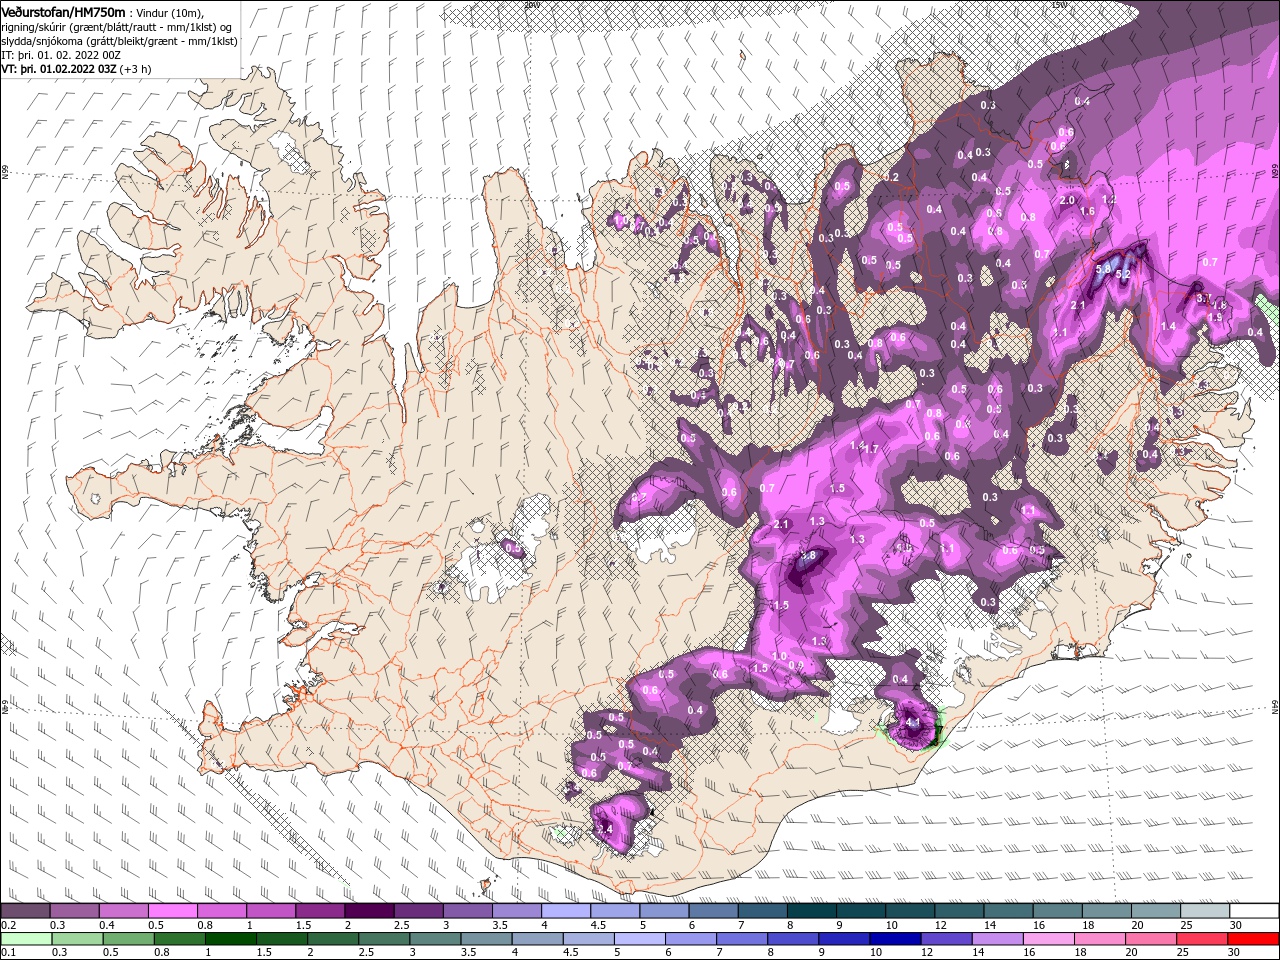Select the 5.8 precipitation value on the map
Image resolution: width=1280 pixels, height=960 pixels.
[x=1105, y=269]
